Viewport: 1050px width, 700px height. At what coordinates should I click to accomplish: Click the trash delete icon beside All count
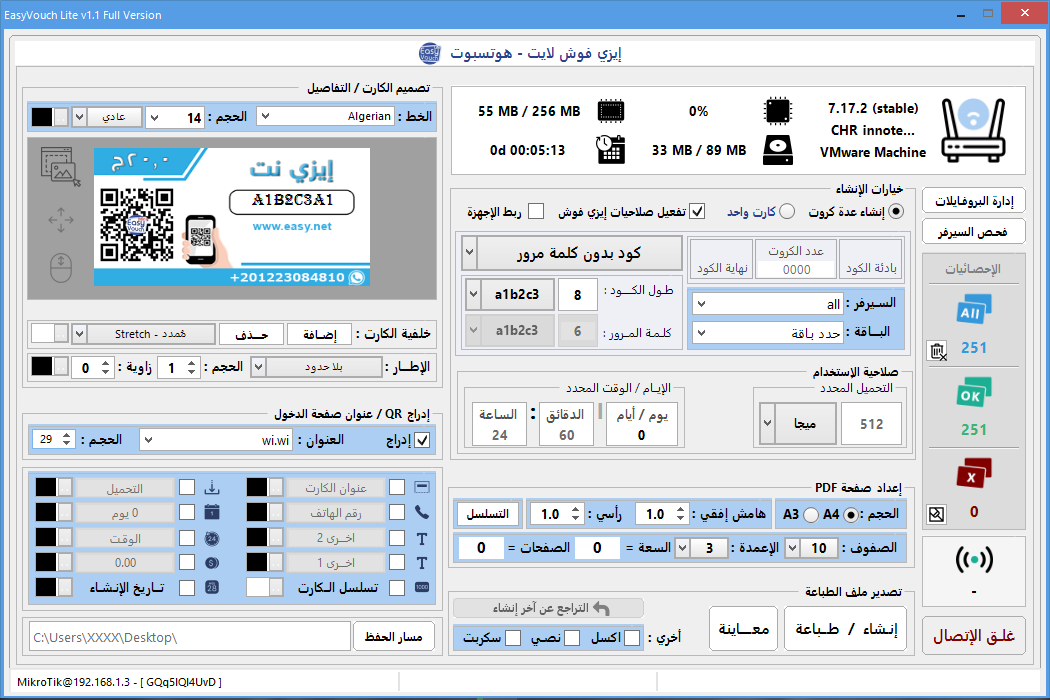936,351
